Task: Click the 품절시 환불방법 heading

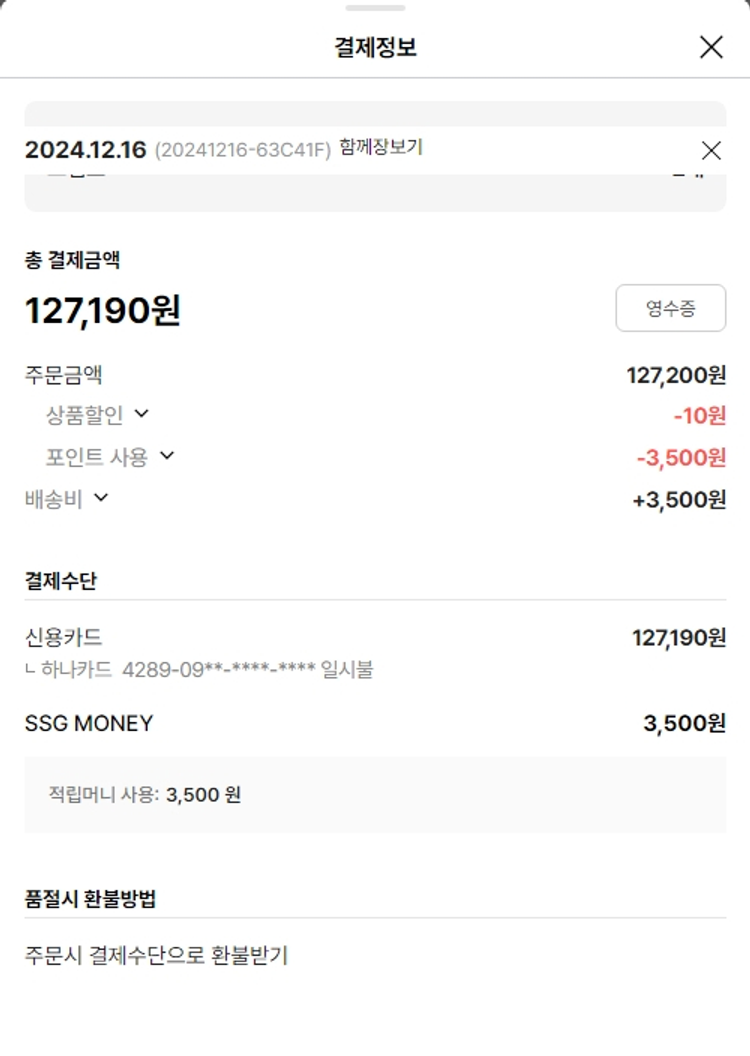Action: [90, 898]
